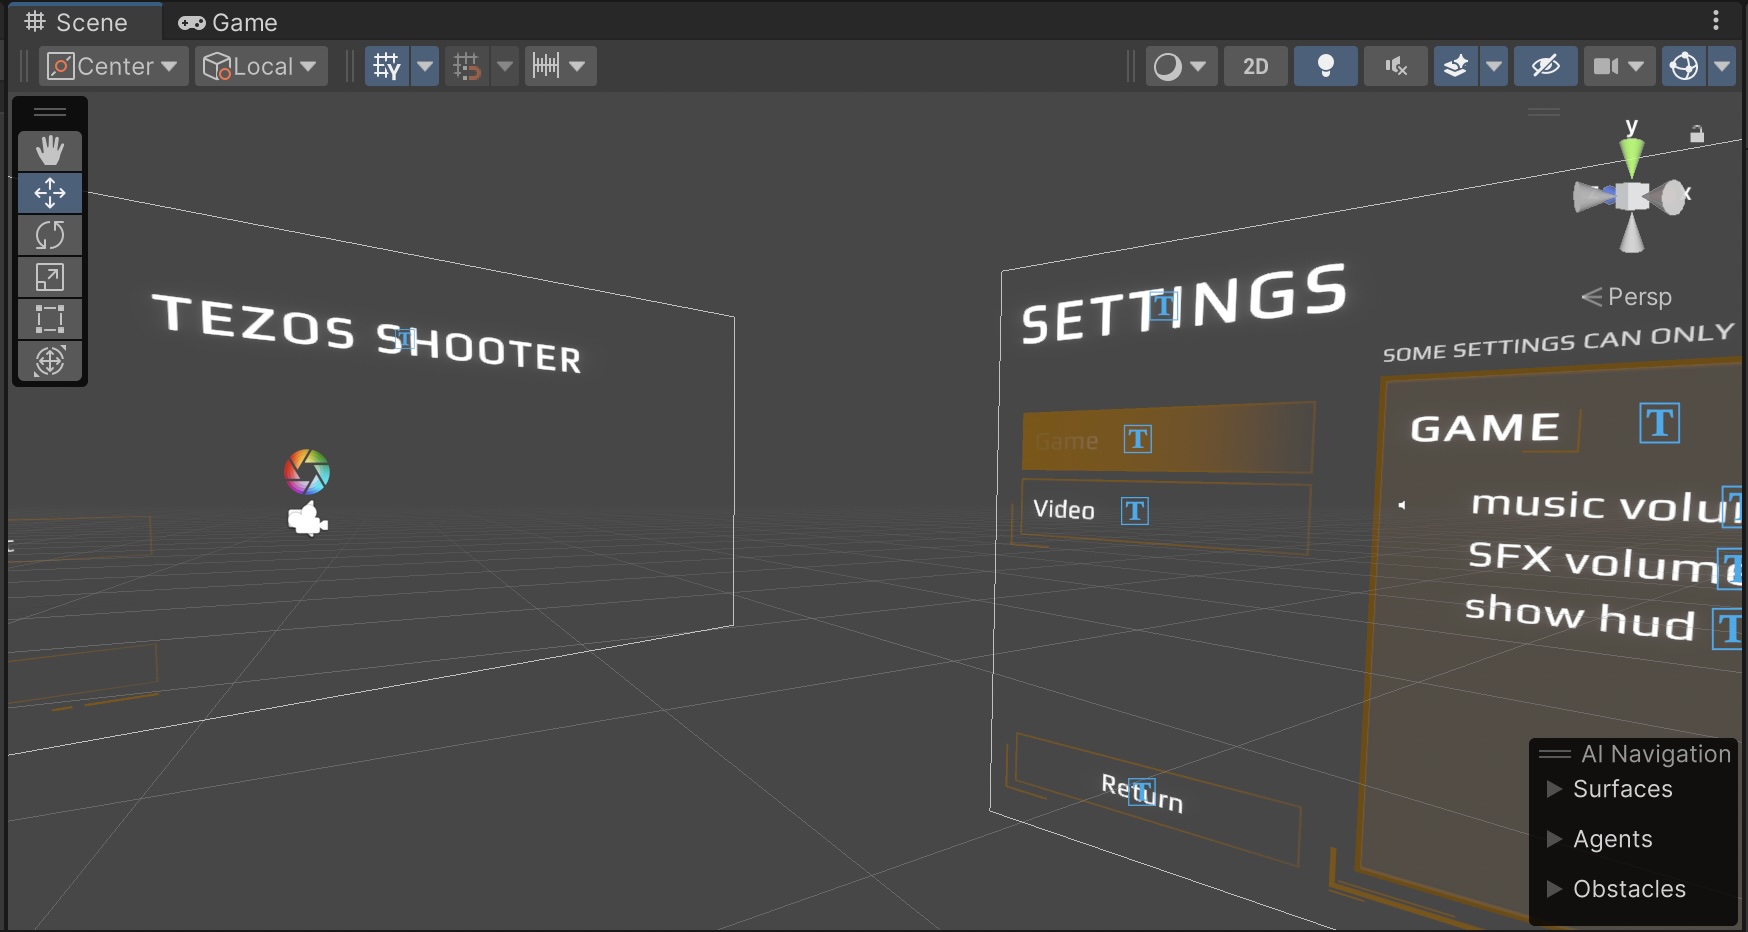The height and width of the screenshot is (932, 1748).
Task: Select the Rect transform tool
Action: pyautogui.click(x=50, y=319)
